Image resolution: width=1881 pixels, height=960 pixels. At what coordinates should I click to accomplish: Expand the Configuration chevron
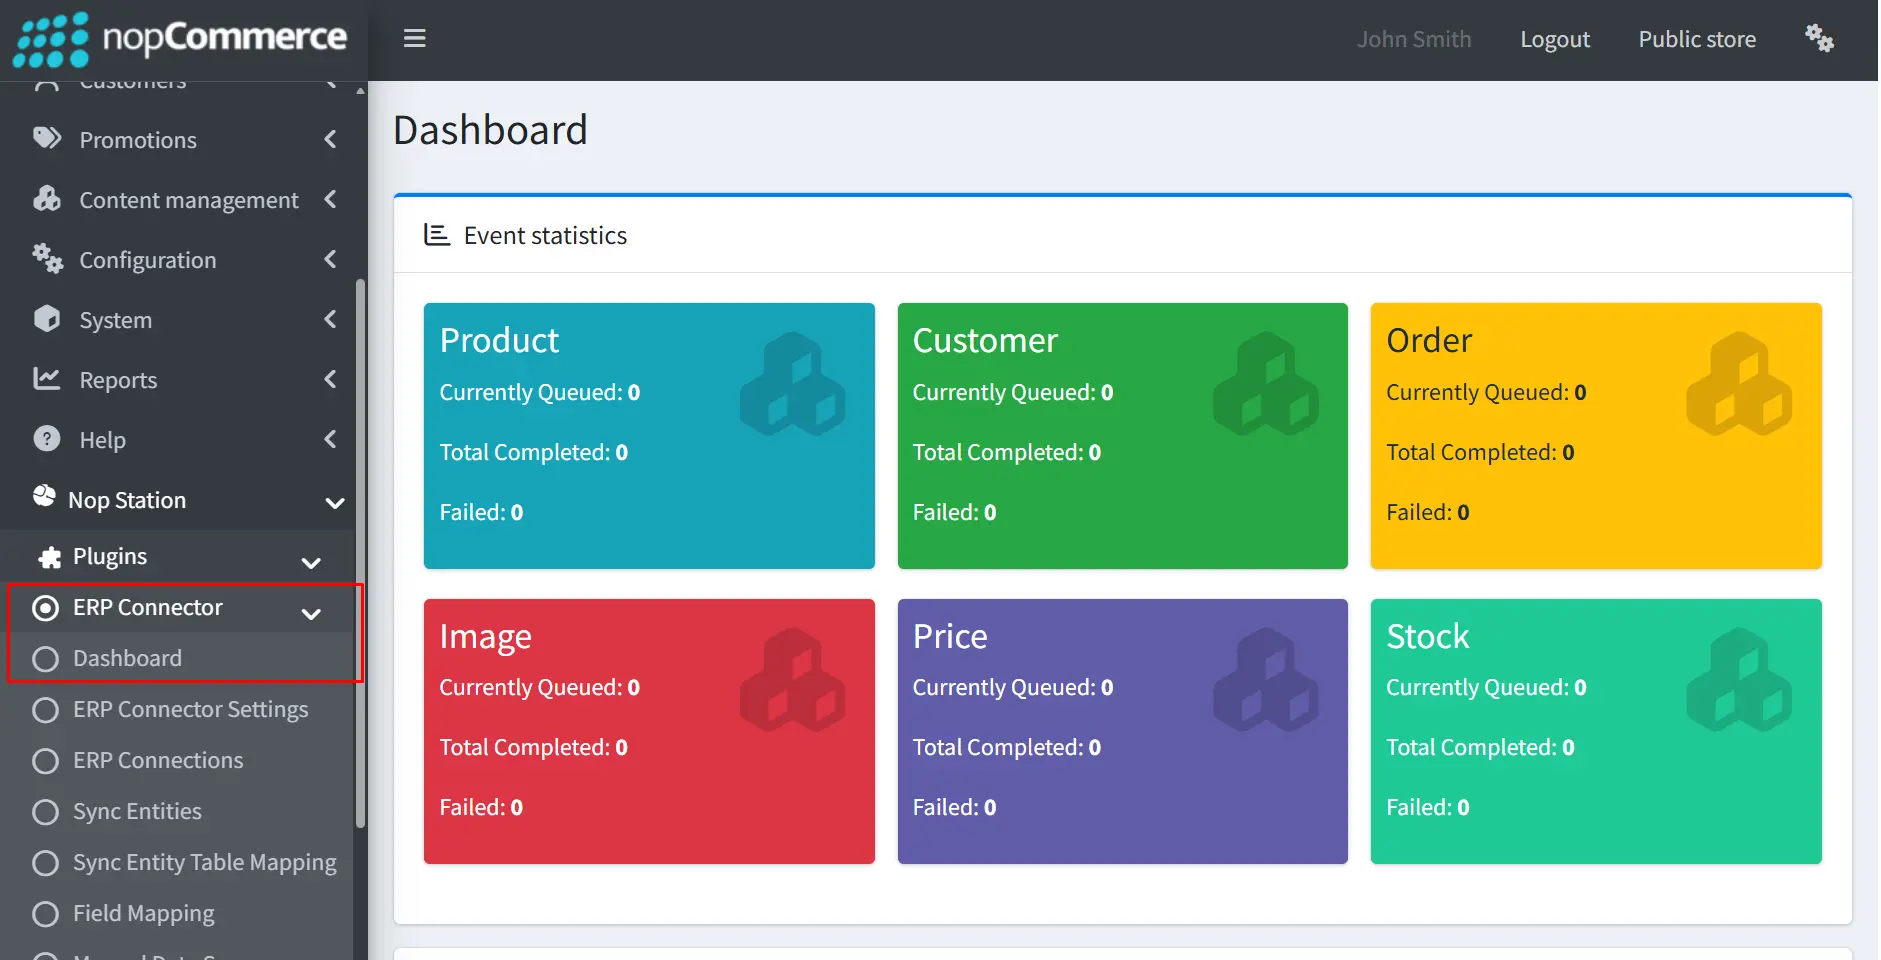pos(331,259)
